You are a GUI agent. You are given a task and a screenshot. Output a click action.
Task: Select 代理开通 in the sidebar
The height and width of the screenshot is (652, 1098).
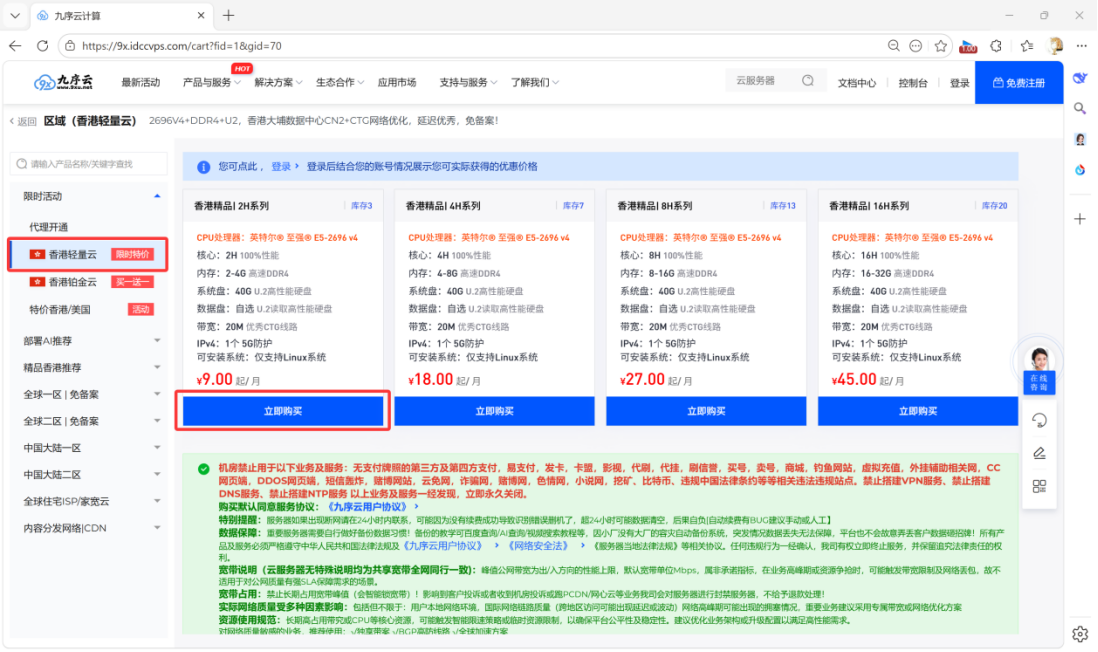pyautogui.click(x=49, y=227)
